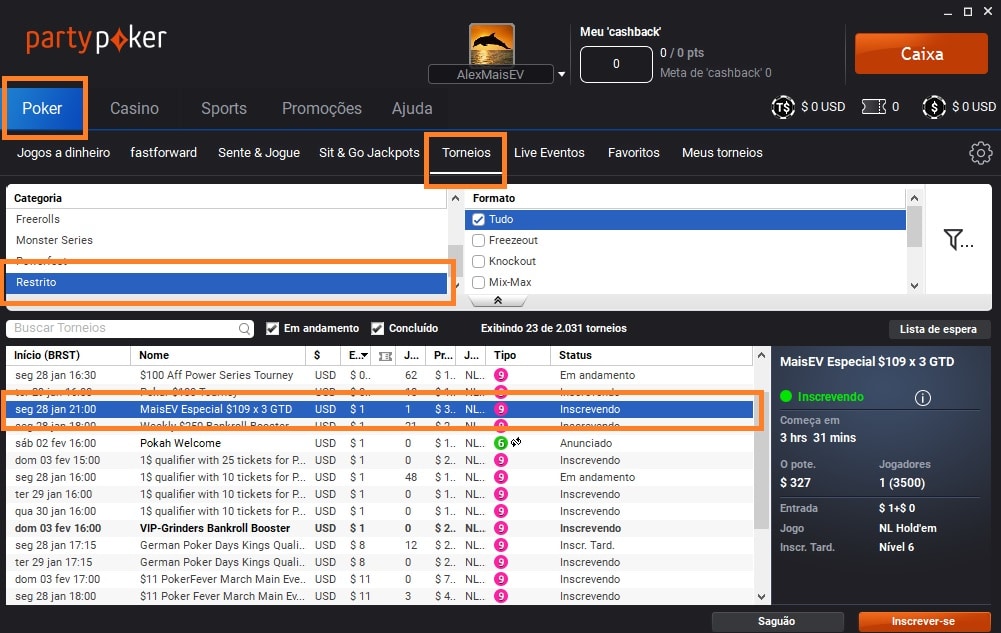Open the Casino main tab
The width and height of the screenshot is (1001, 633).
134,108
